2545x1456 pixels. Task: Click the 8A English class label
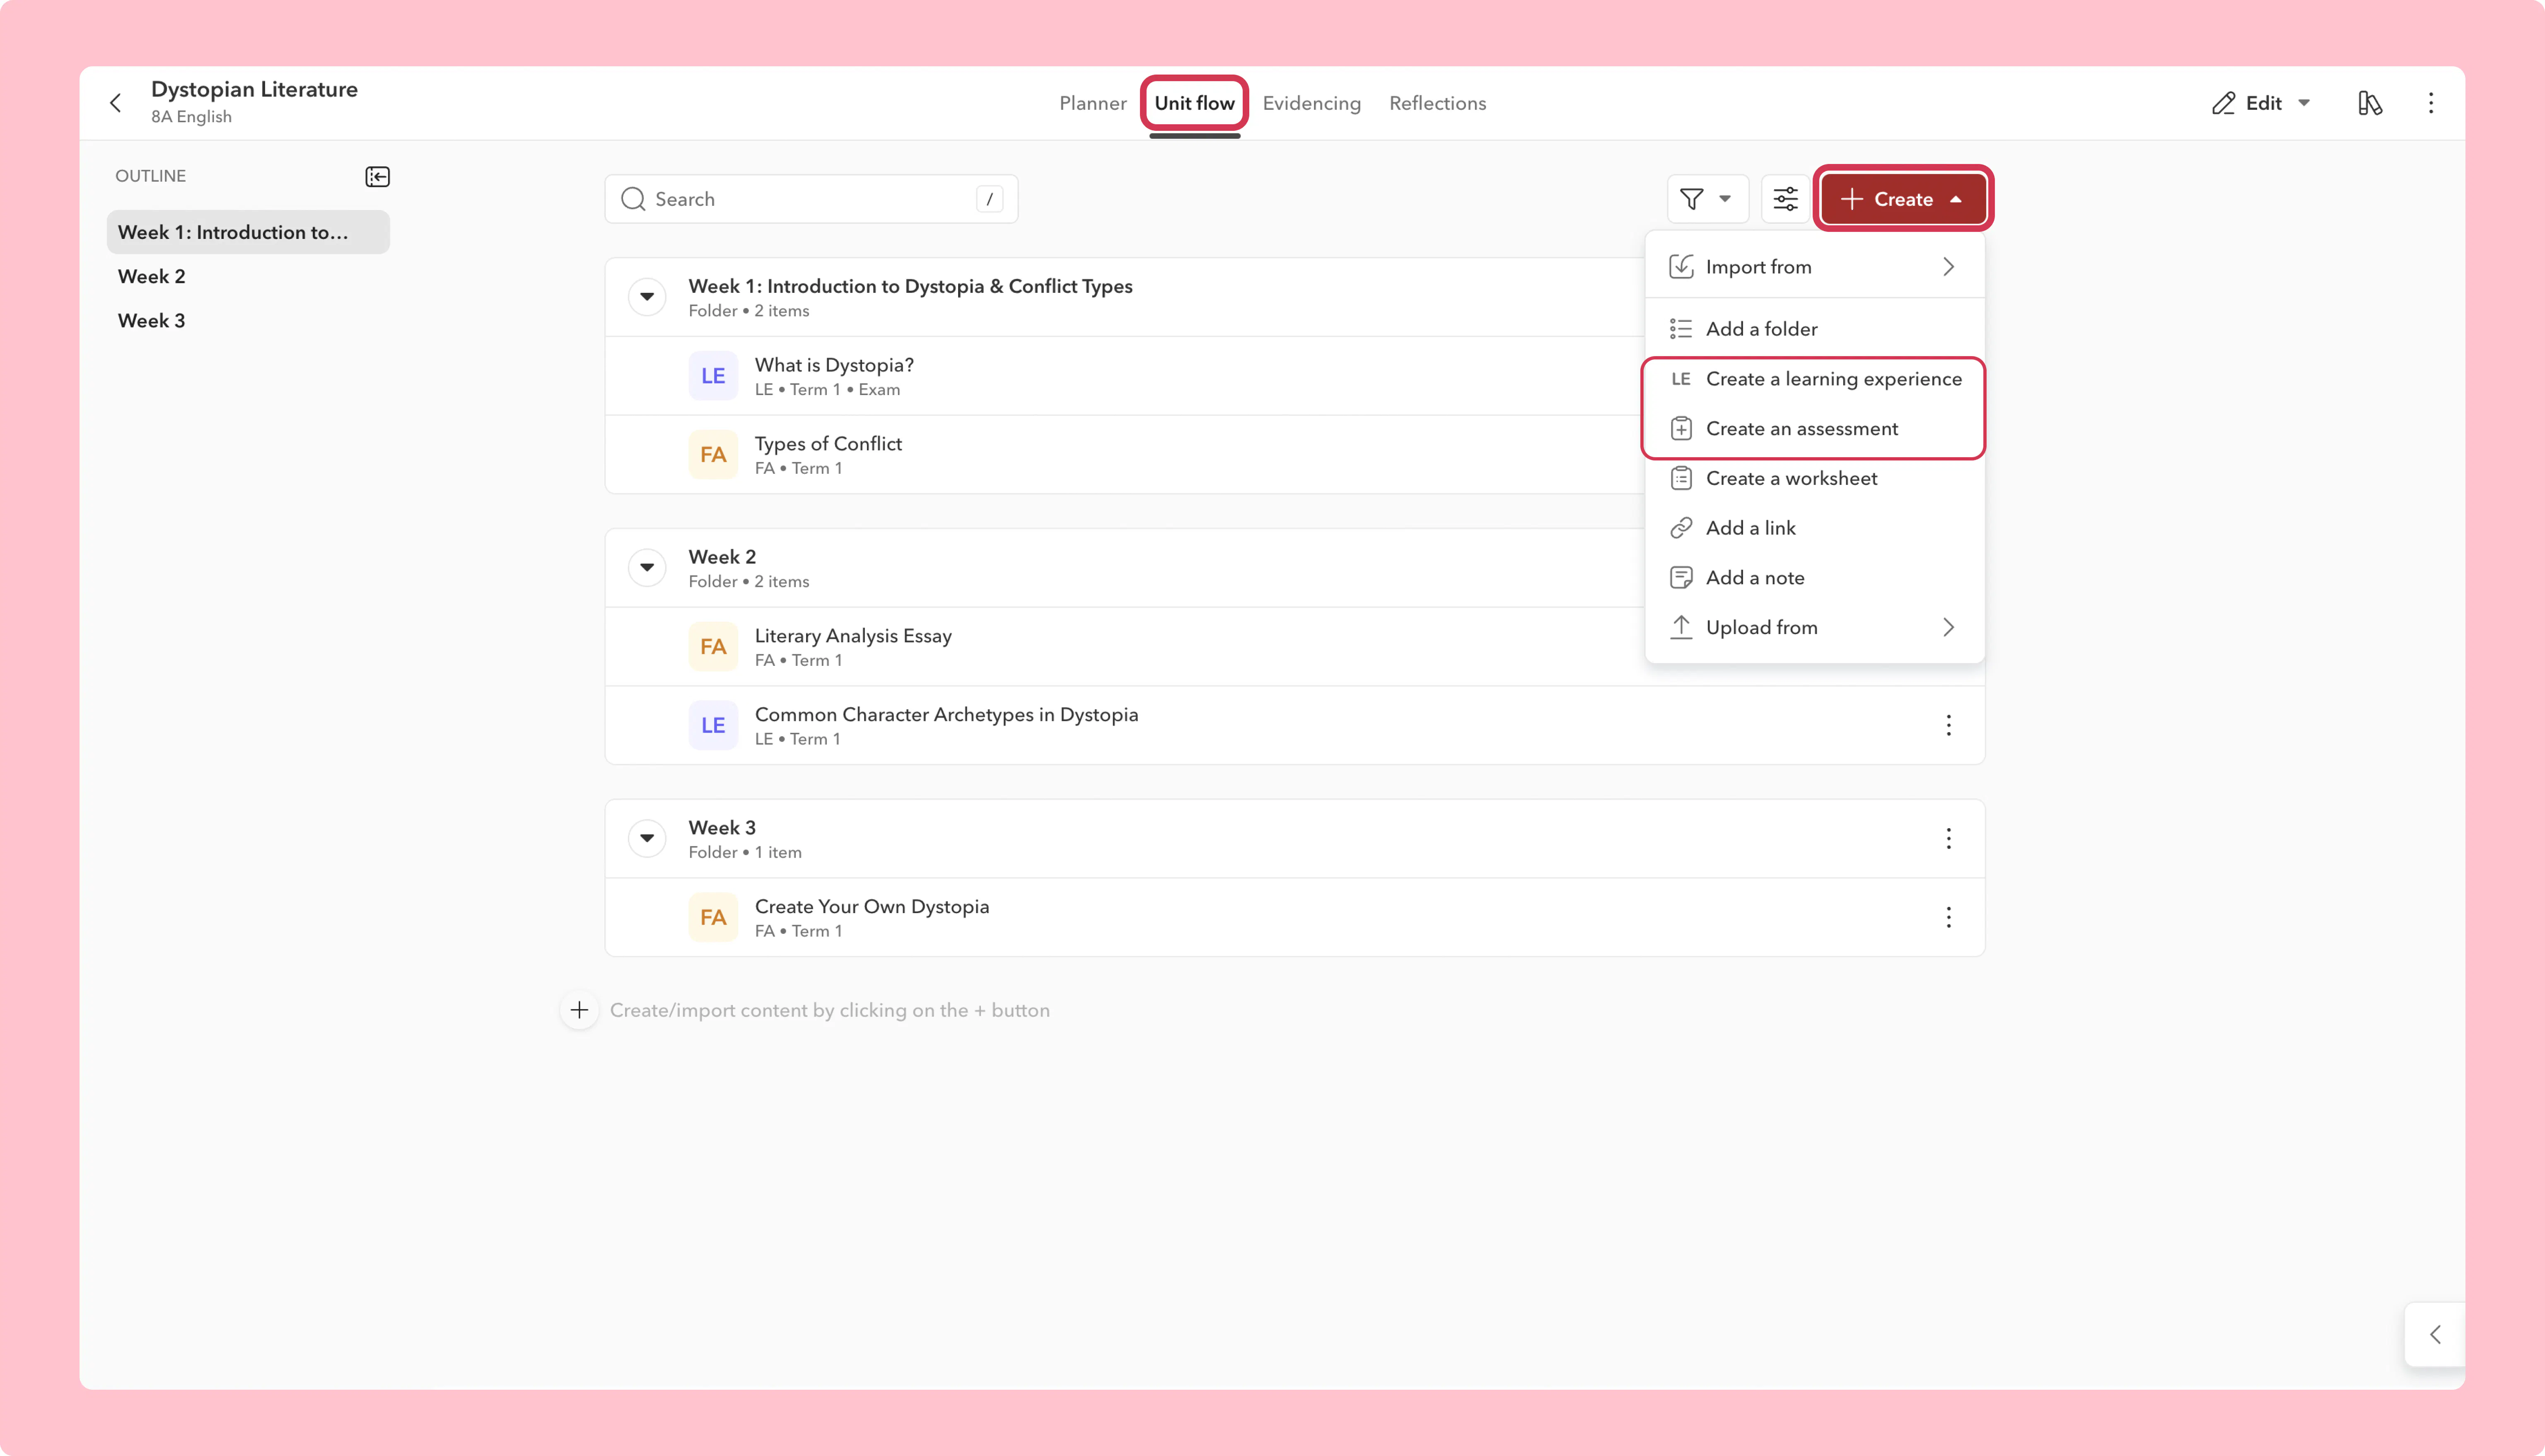click(191, 117)
